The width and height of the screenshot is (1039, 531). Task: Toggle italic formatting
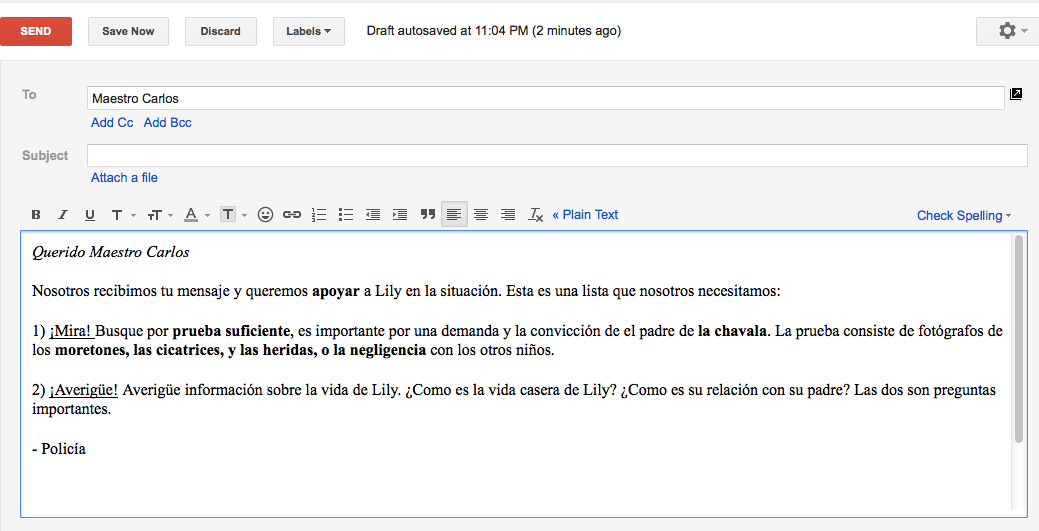tap(62, 215)
